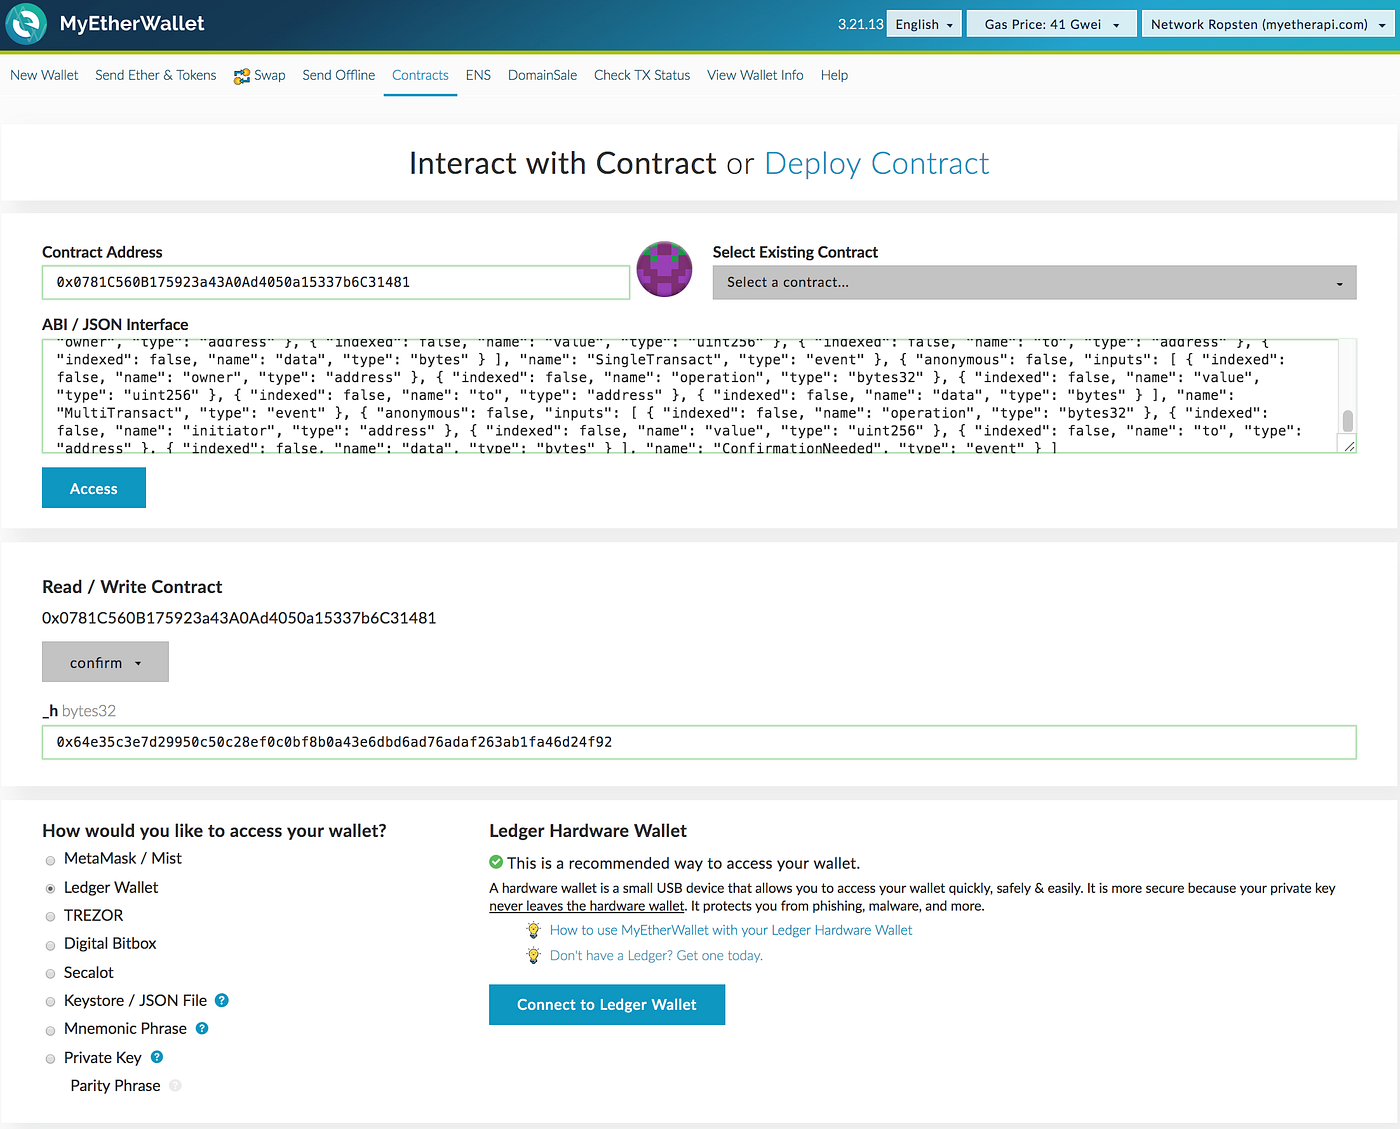Open the Gas Price: 41 Gwei dropdown
This screenshot has height=1129, width=1400.
click(x=1051, y=24)
